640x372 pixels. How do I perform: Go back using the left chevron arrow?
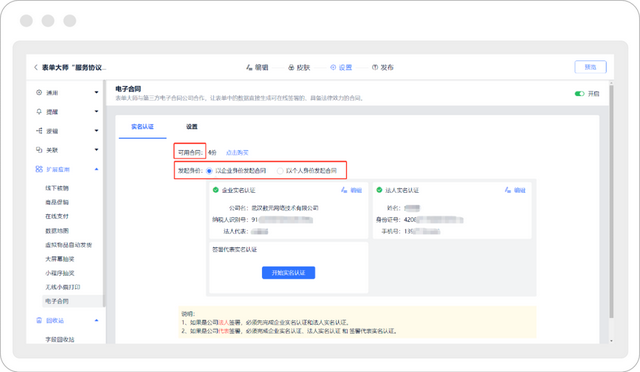coord(36,67)
